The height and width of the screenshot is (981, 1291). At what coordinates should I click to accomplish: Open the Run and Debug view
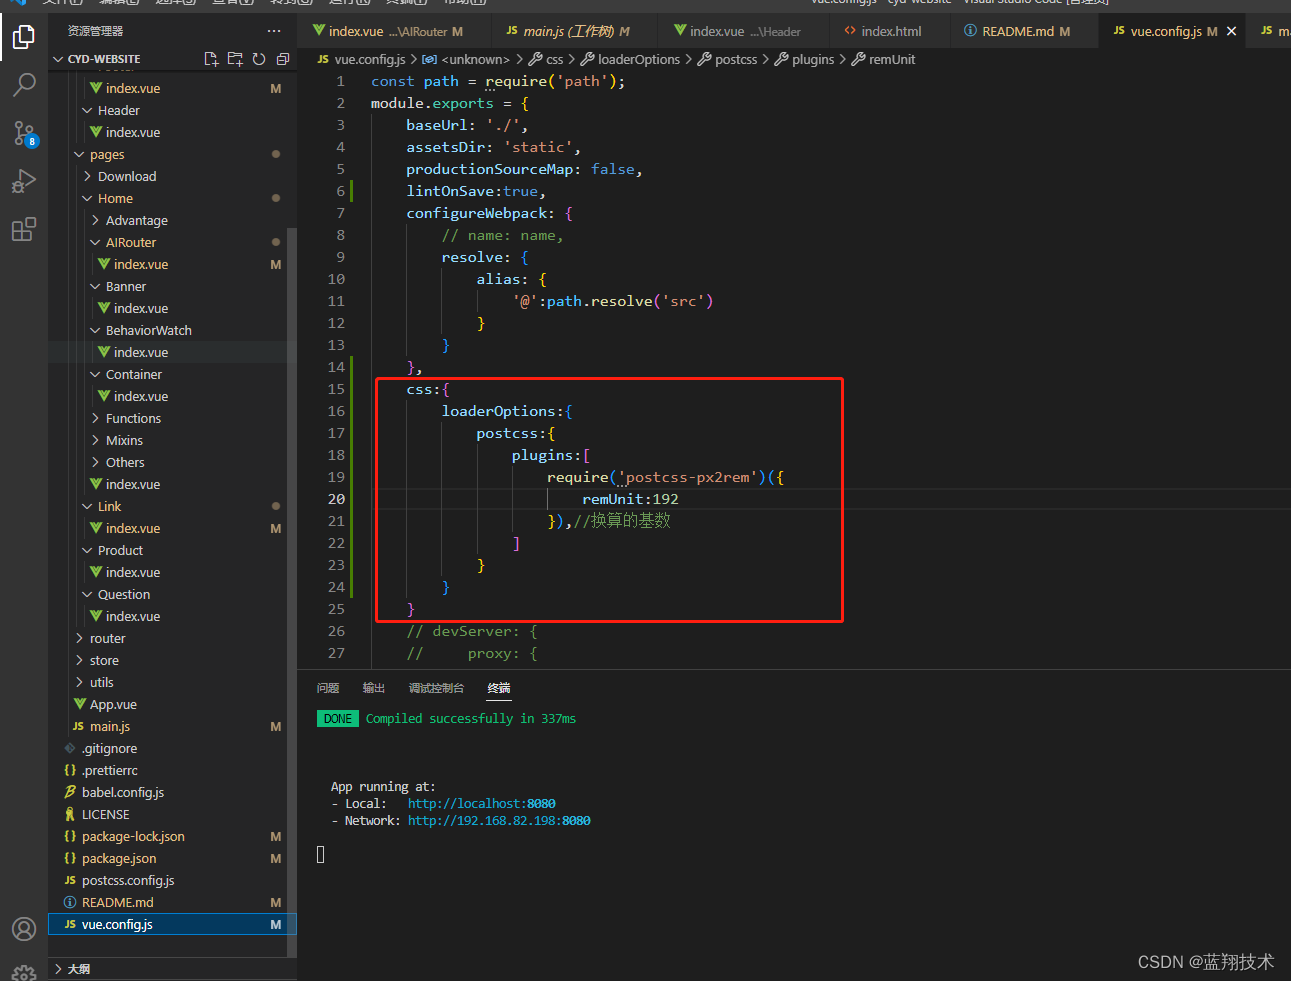coord(24,181)
